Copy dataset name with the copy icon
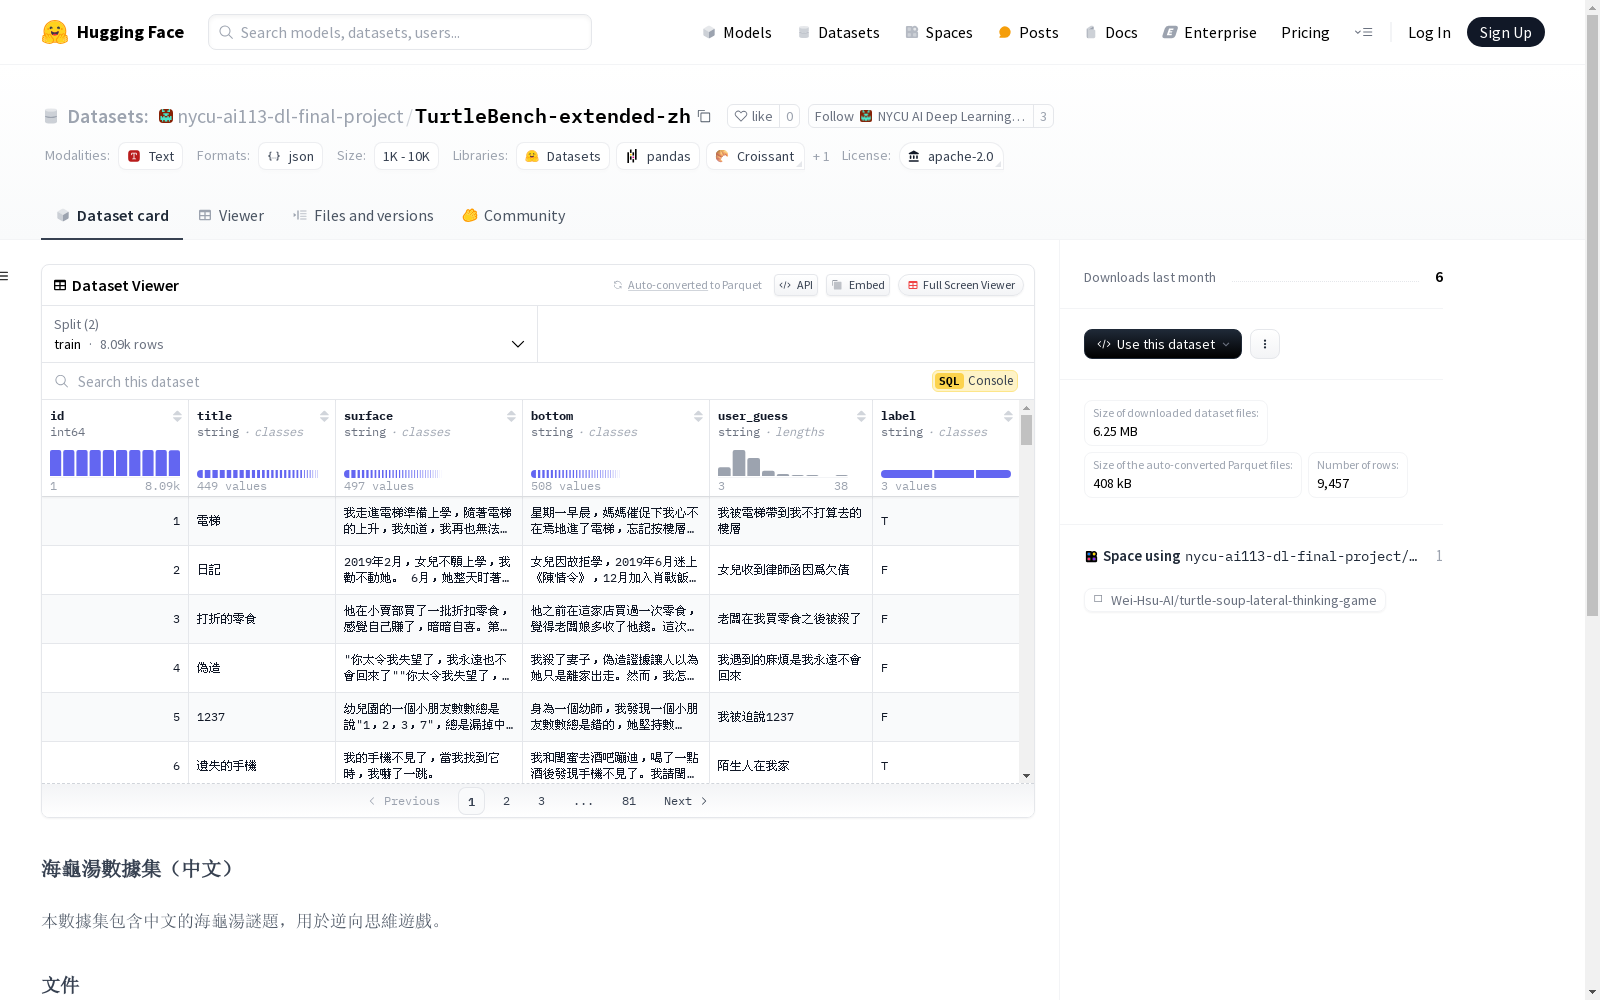The height and width of the screenshot is (1000, 1600). [x=704, y=116]
